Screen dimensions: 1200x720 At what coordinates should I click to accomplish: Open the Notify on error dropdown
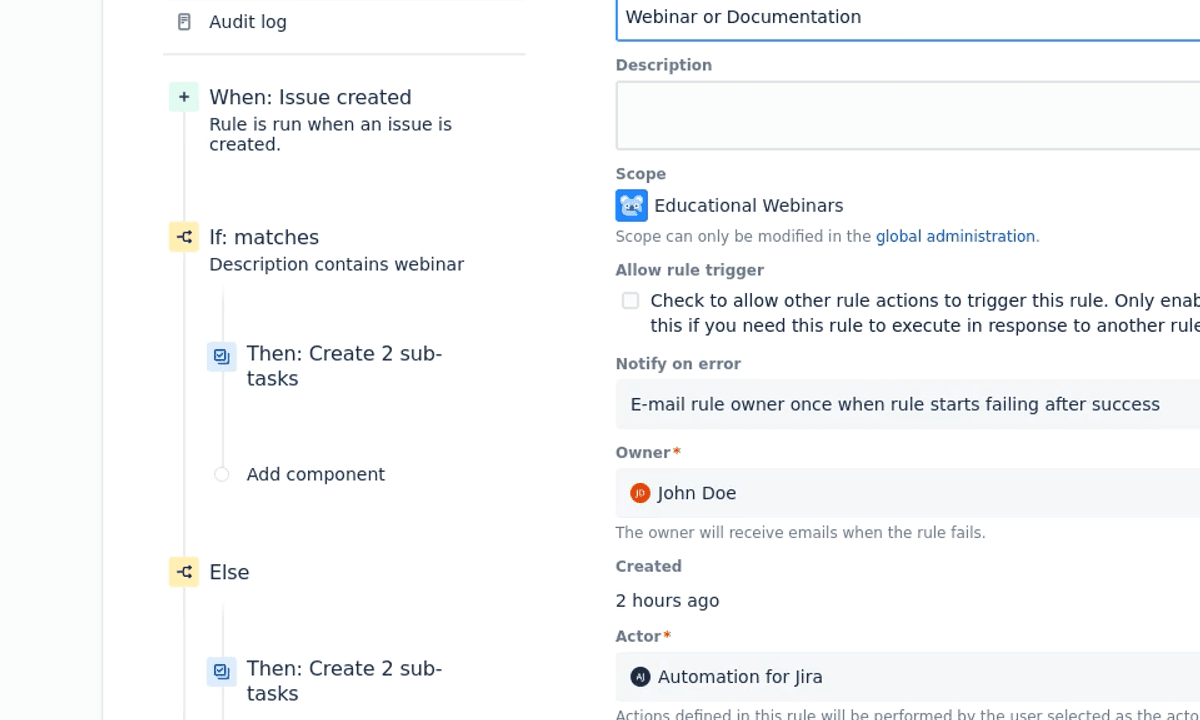tap(908, 404)
